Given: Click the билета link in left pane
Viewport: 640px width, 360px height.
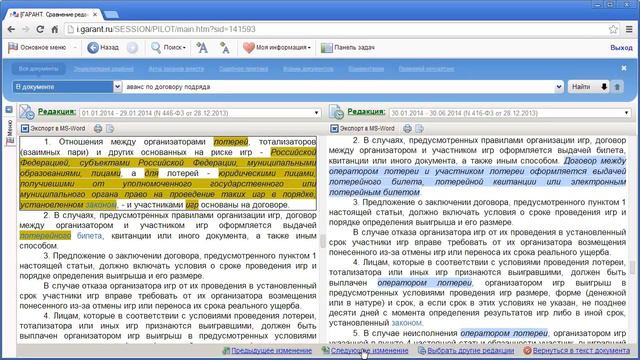Looking at the screenshot, I should (x=89, y=236).
